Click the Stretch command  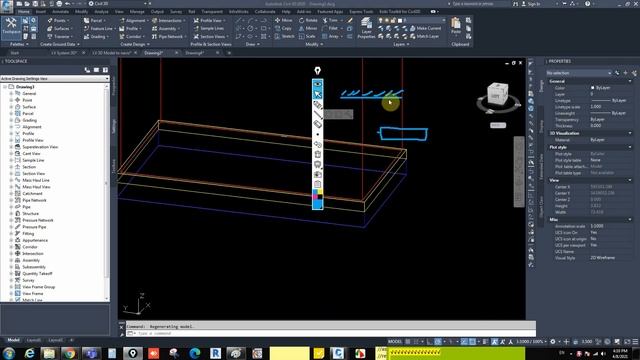pyautogui.click(x=284, y=36)
